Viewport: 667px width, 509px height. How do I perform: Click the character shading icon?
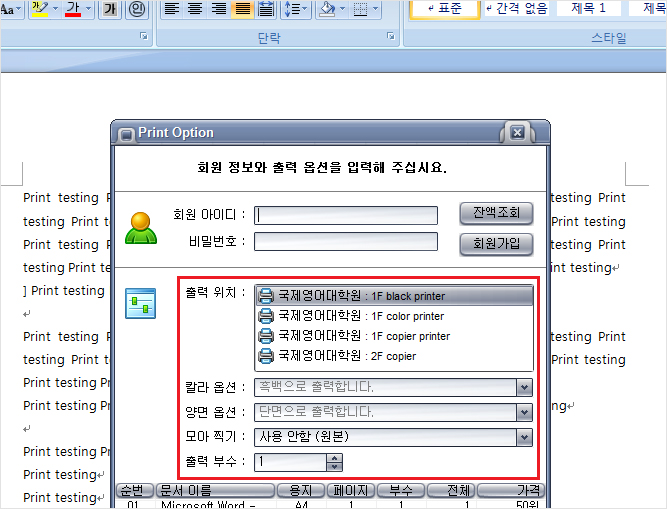point(110,9)
